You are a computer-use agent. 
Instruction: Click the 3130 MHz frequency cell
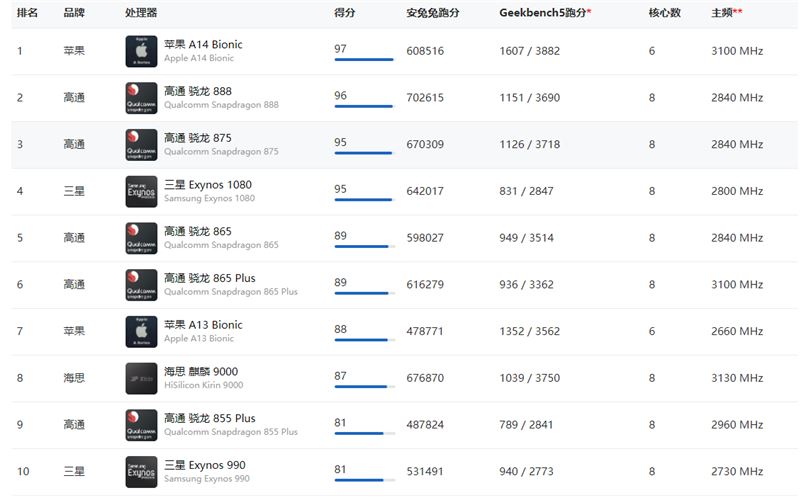tap(737, 378)
